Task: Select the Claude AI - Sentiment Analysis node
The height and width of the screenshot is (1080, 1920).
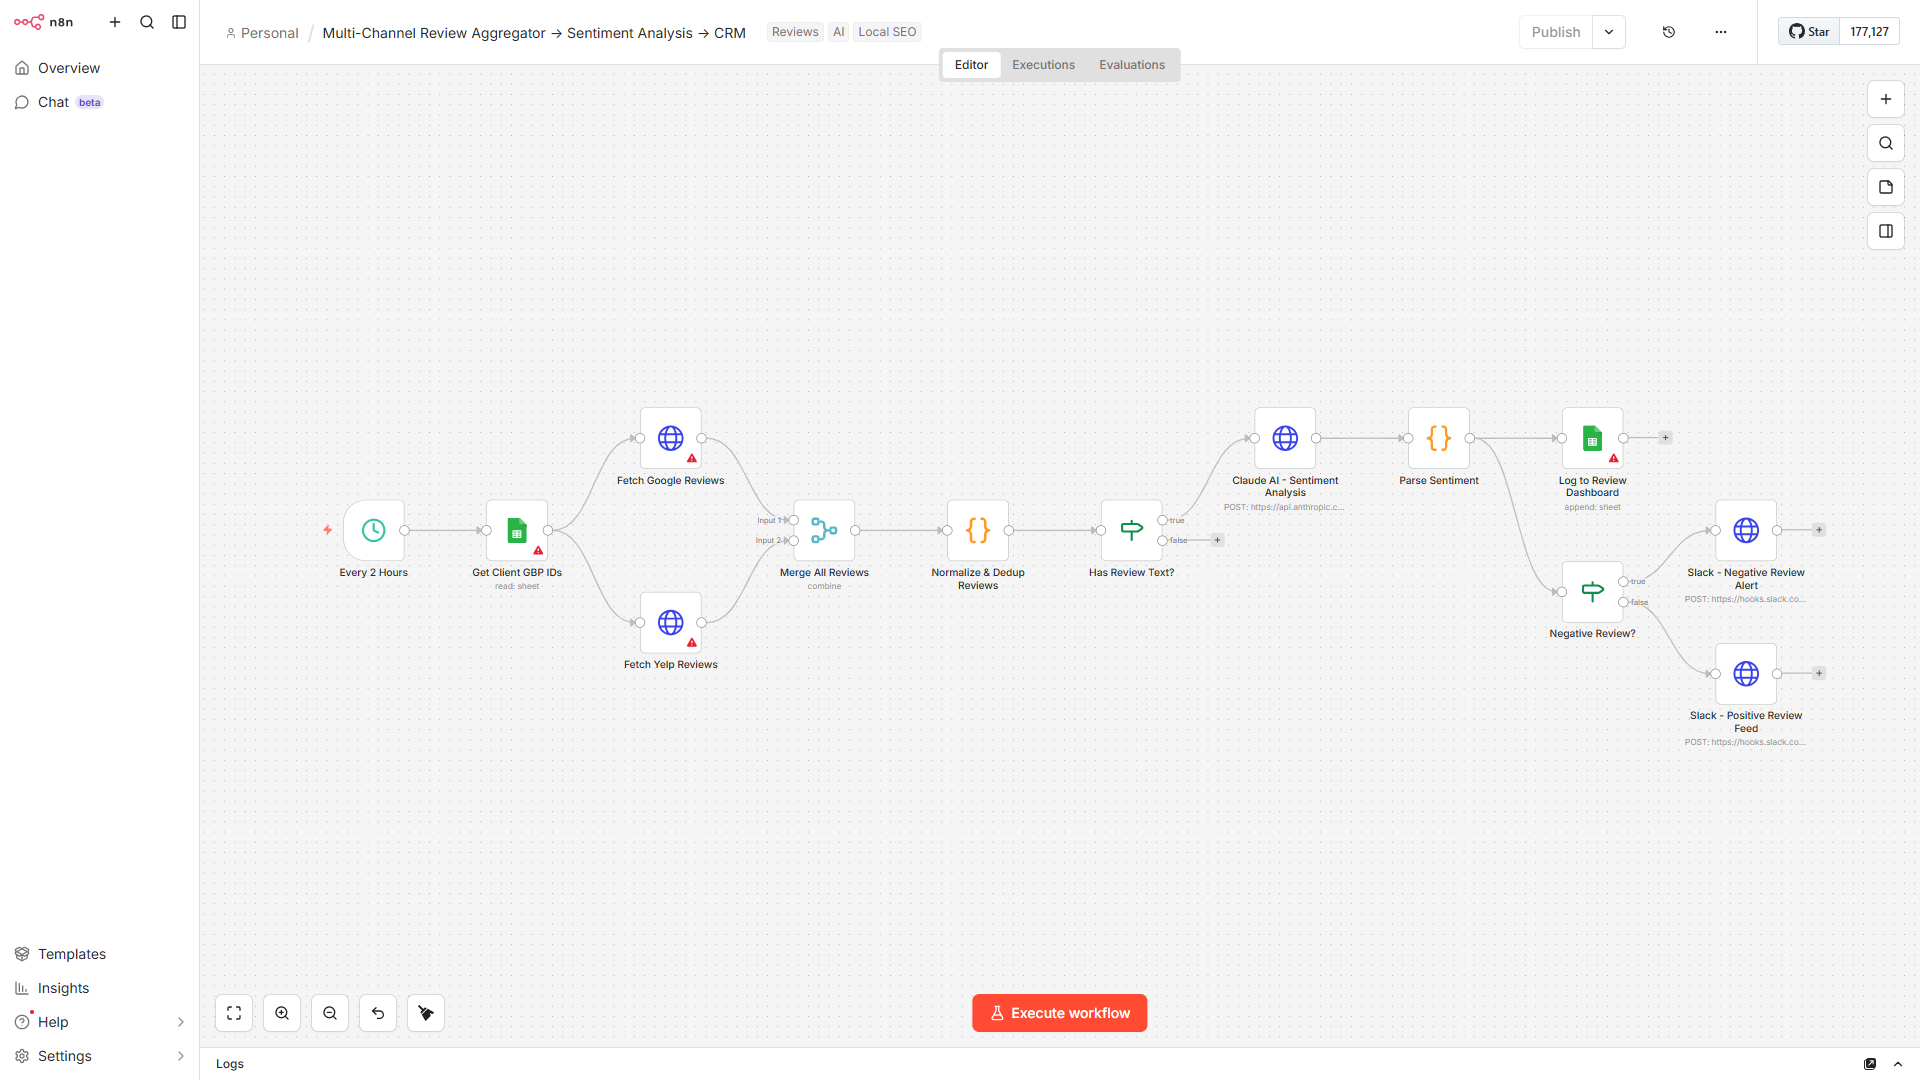Action: (x=1285, y=438)
